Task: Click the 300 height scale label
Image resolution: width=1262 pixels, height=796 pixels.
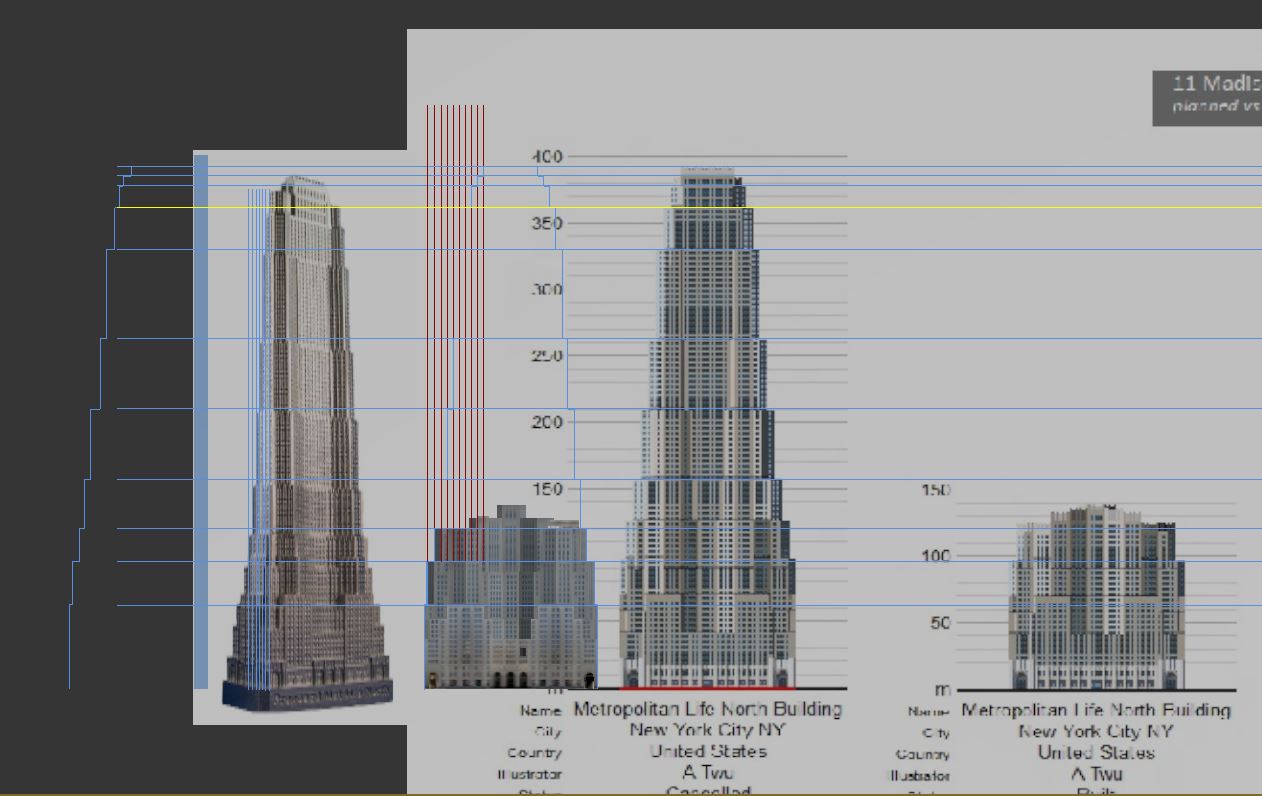Action: point(548,290)
